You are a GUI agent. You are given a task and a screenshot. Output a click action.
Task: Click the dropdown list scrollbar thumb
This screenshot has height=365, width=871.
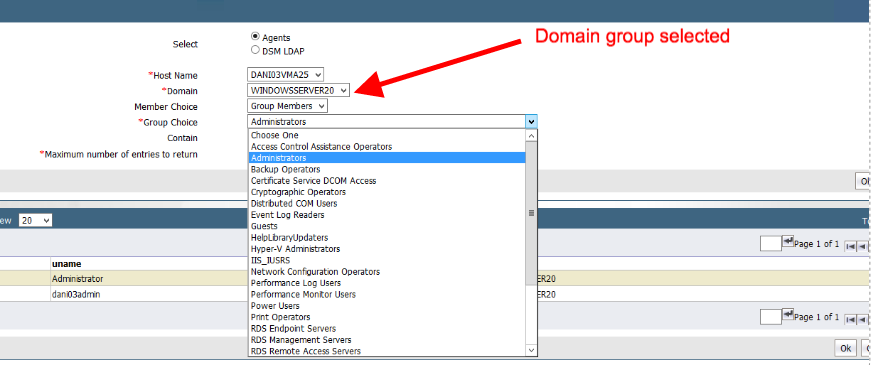(x=531, y=213)
